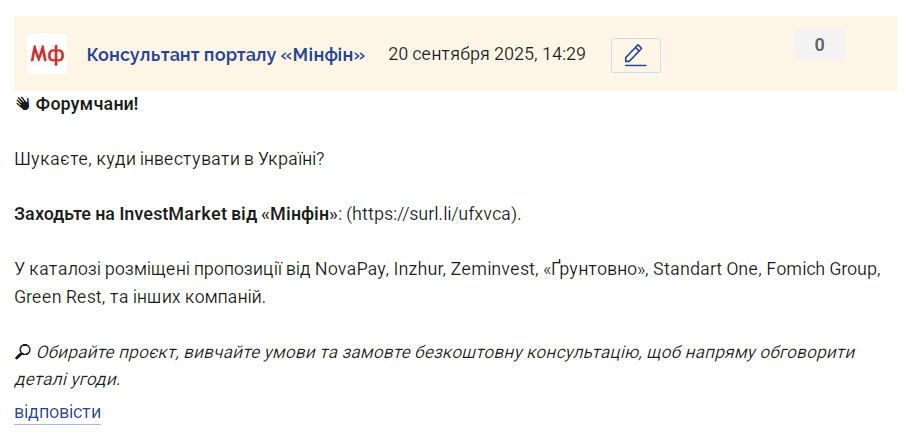Click the waving hand emoji icon

(22, 105)
